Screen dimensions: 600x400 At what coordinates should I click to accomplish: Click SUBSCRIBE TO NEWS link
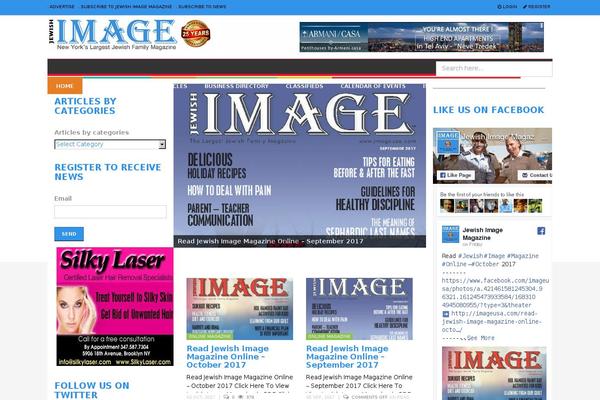202,7
